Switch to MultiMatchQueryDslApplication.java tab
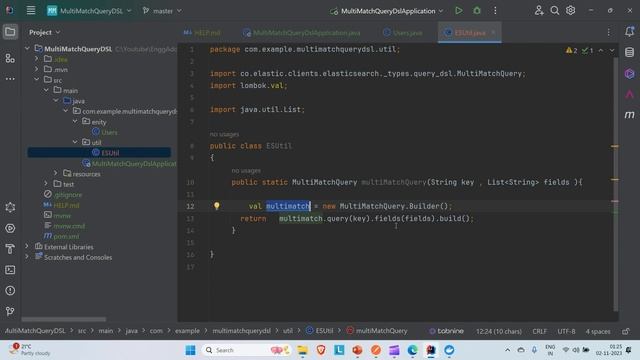The image size is (640, 360). 301,33
